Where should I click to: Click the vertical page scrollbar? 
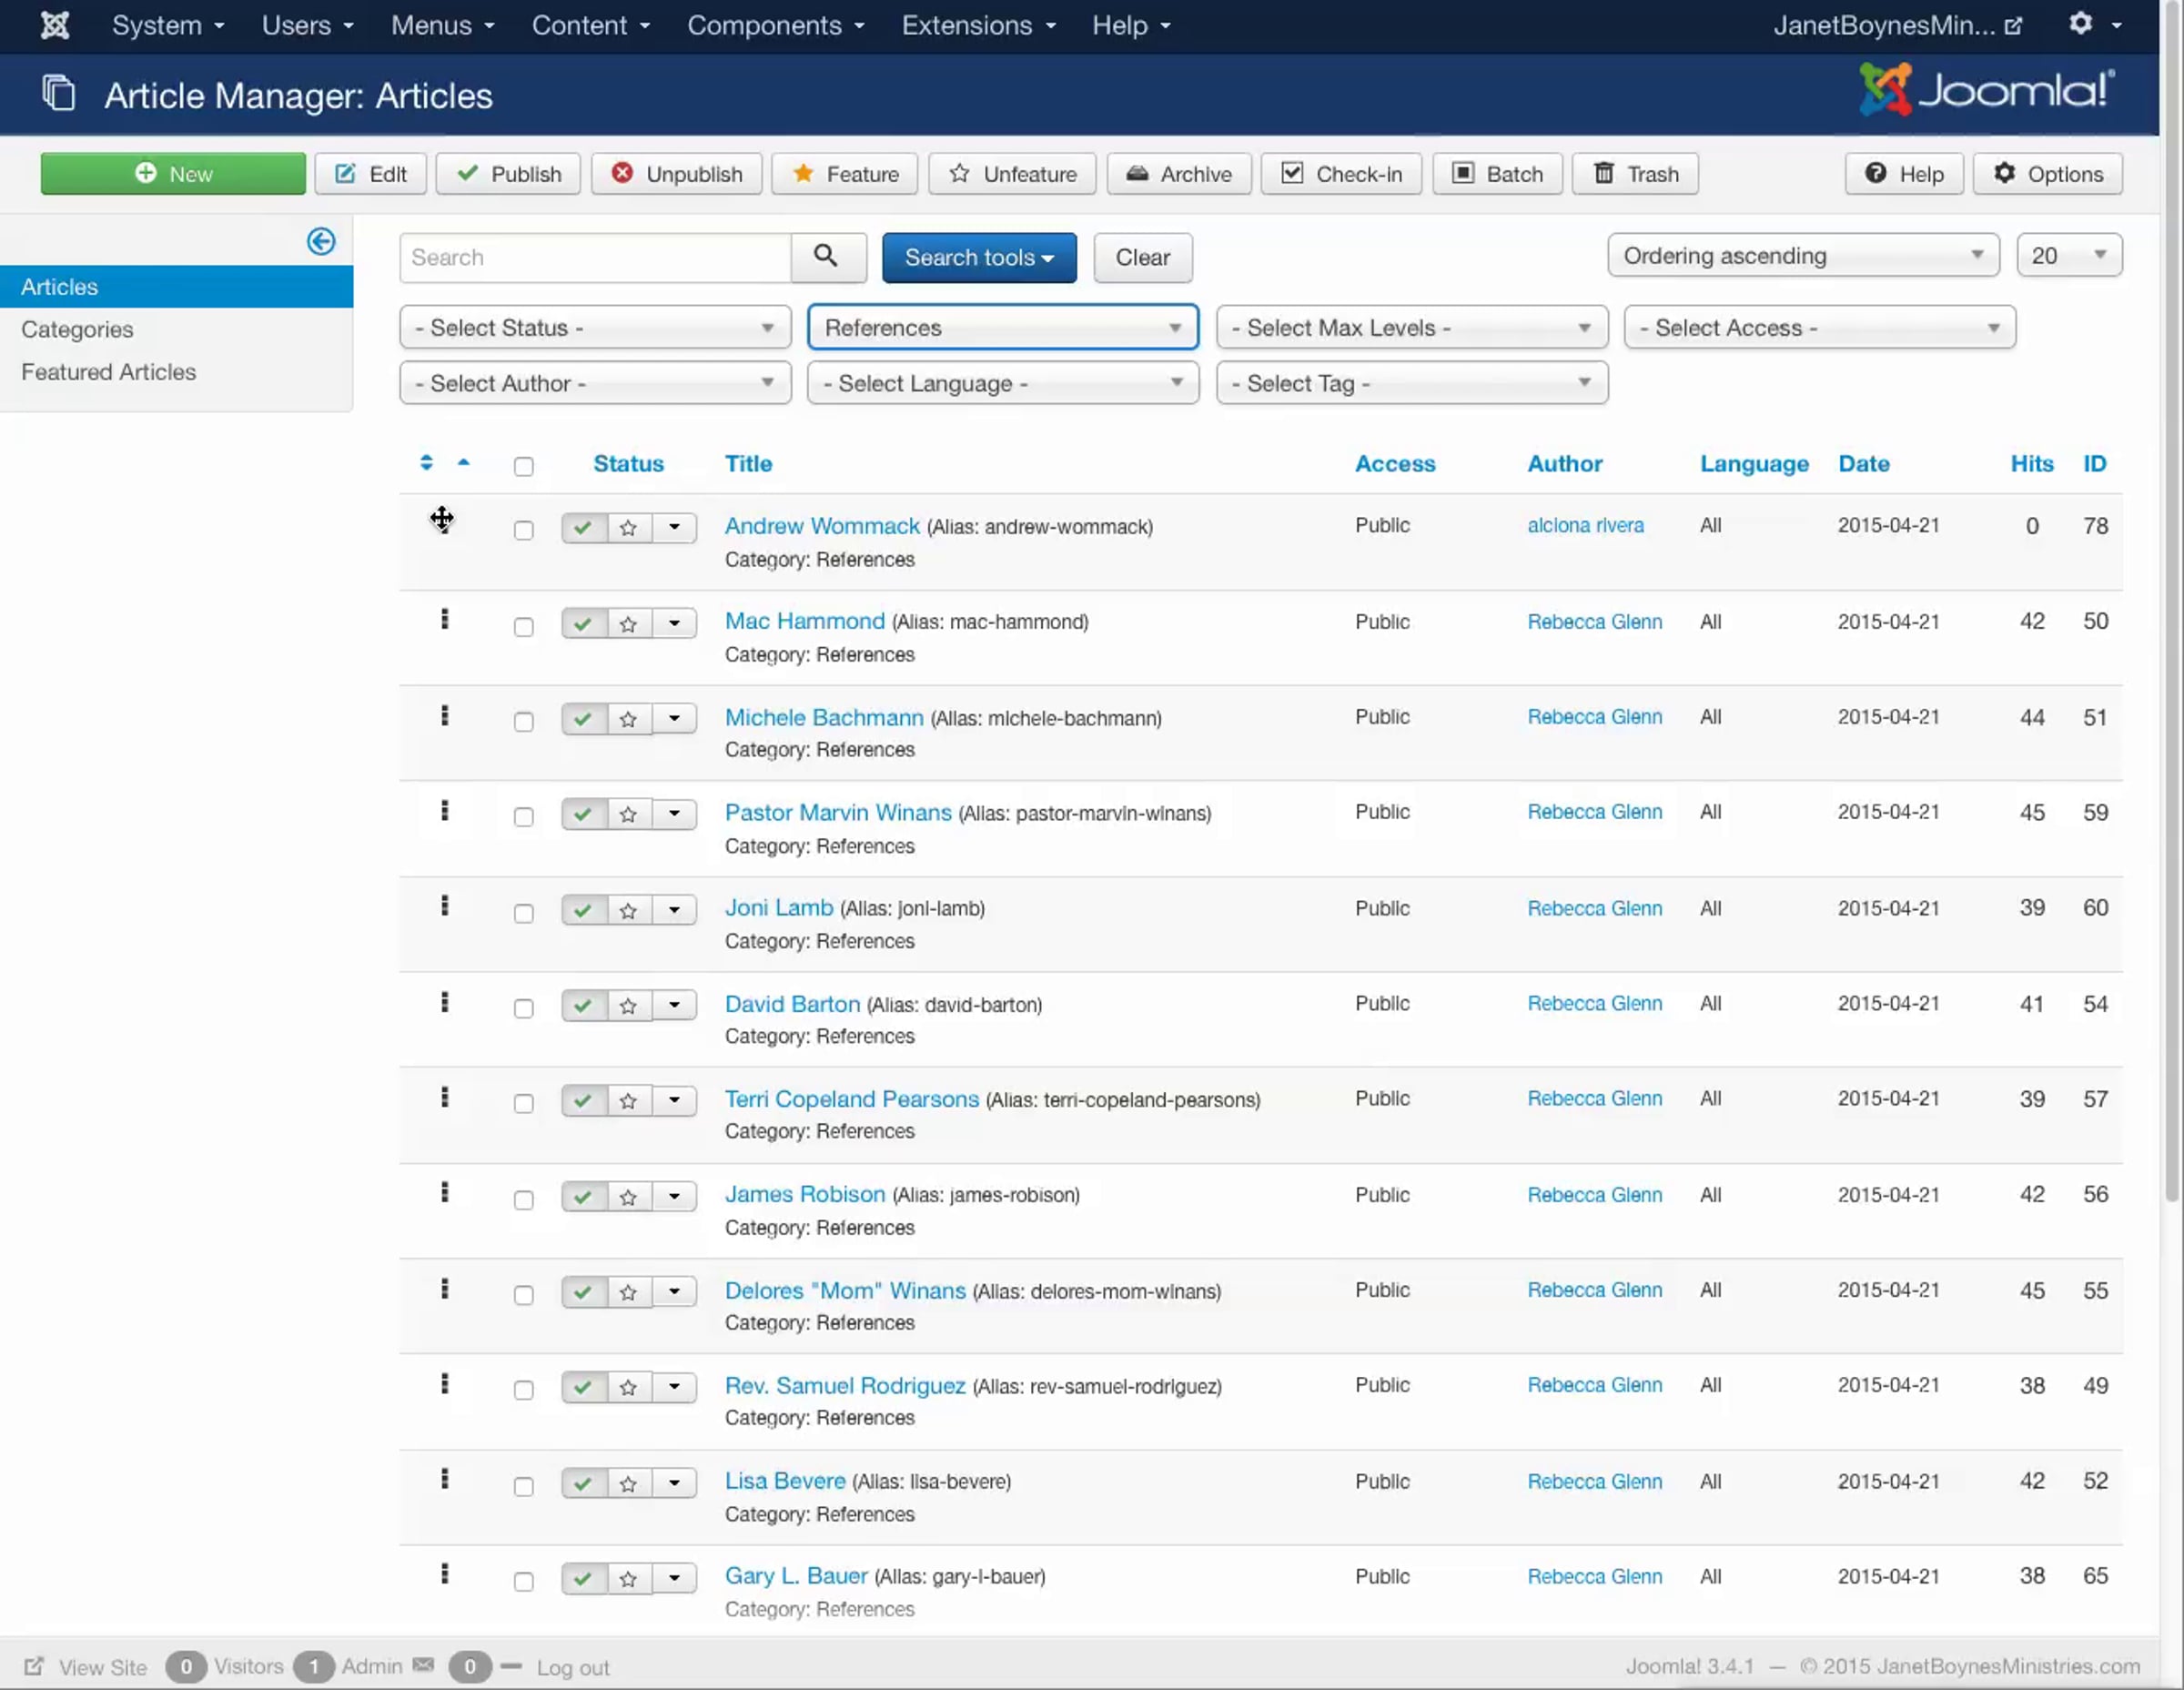pos(2171,600)
